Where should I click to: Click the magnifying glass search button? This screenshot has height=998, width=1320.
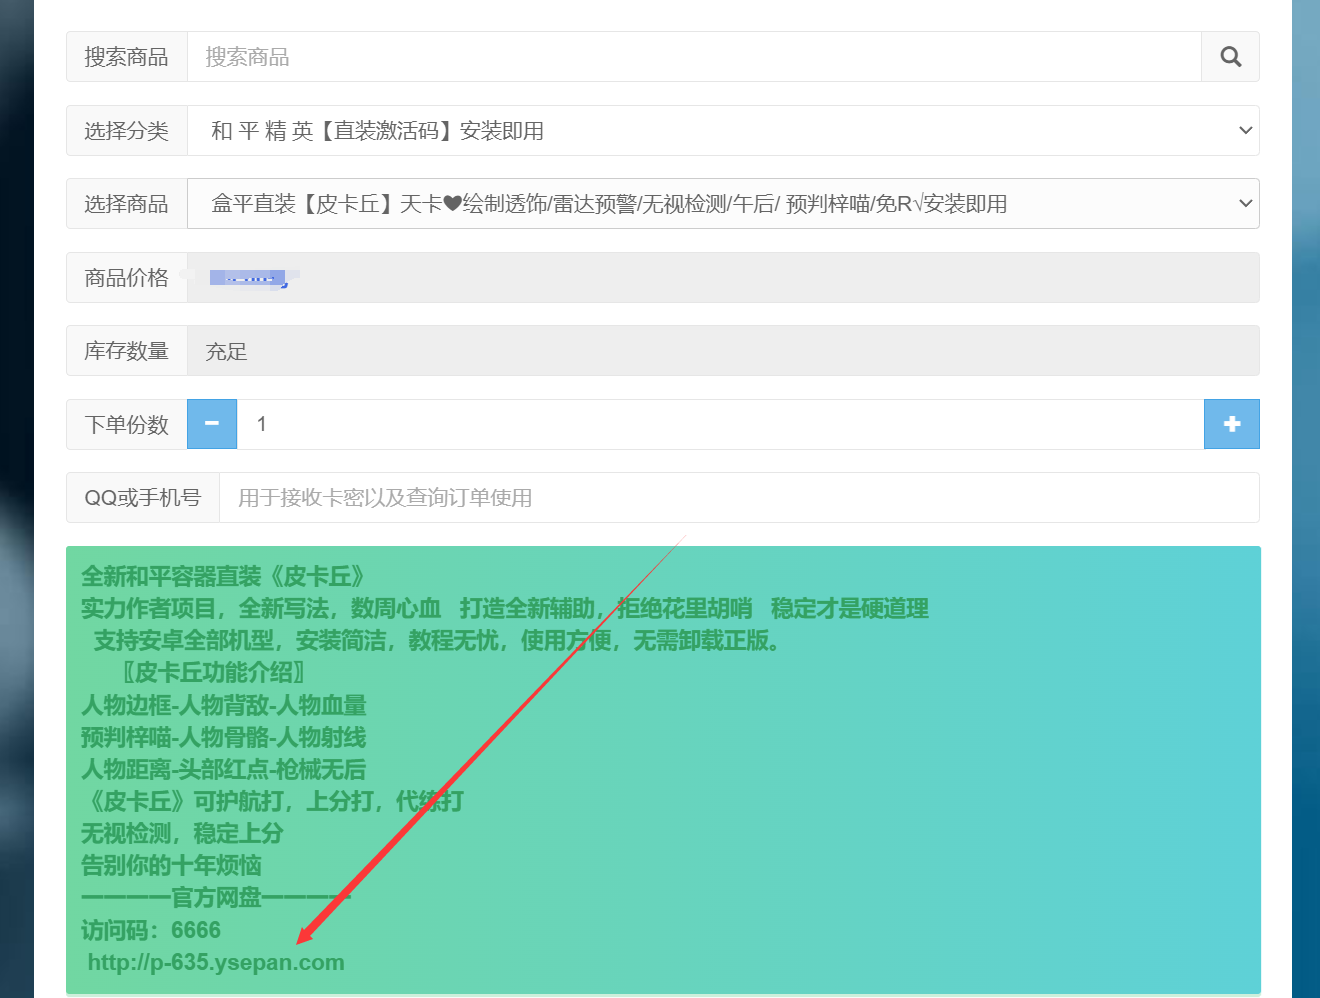(1230, 57)
